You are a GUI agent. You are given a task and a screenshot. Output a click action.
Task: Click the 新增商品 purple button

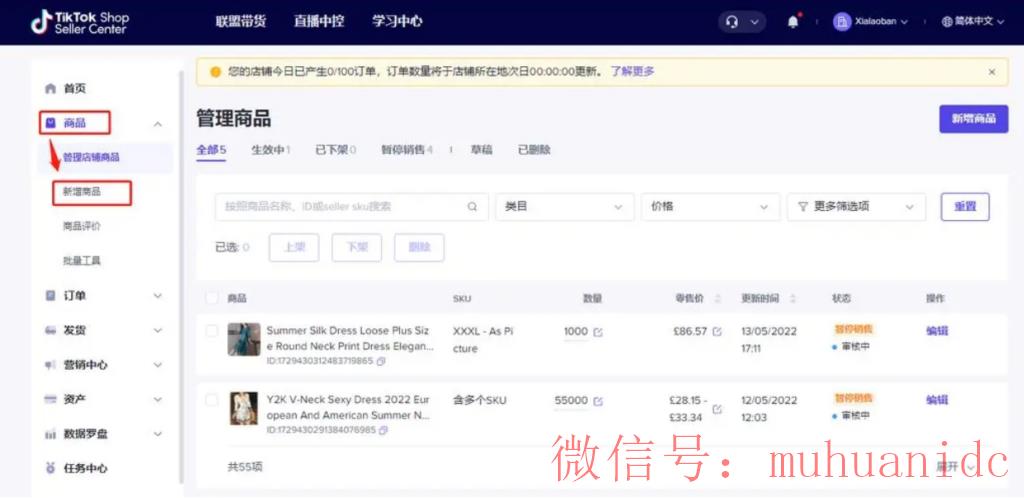973,119
